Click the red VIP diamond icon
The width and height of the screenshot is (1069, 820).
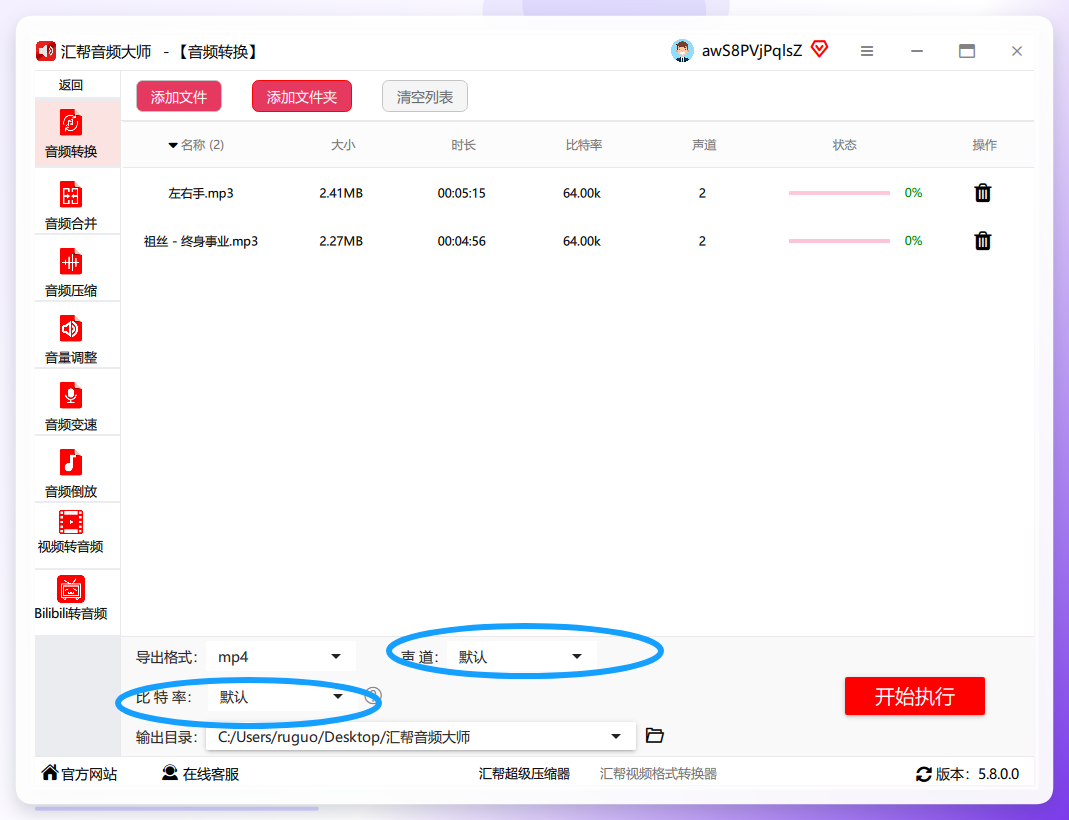pos(819,49)
